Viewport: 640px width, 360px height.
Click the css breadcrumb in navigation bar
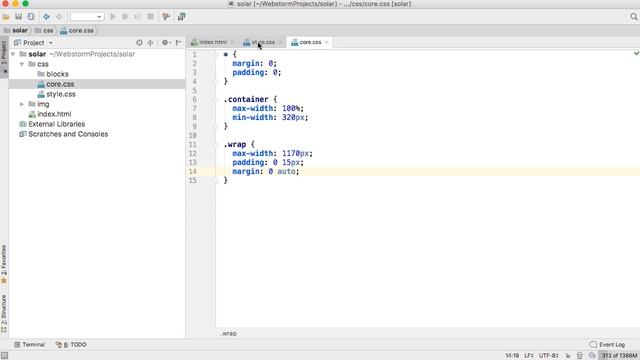pyautogui.click(x=44, y=31)
